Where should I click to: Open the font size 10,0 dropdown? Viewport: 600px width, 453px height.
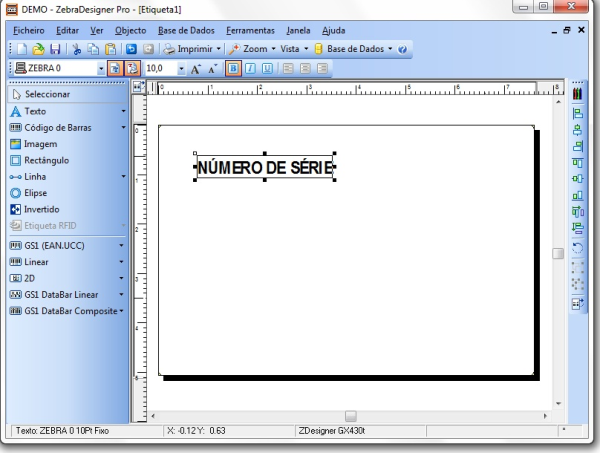[x=181, y=69]
